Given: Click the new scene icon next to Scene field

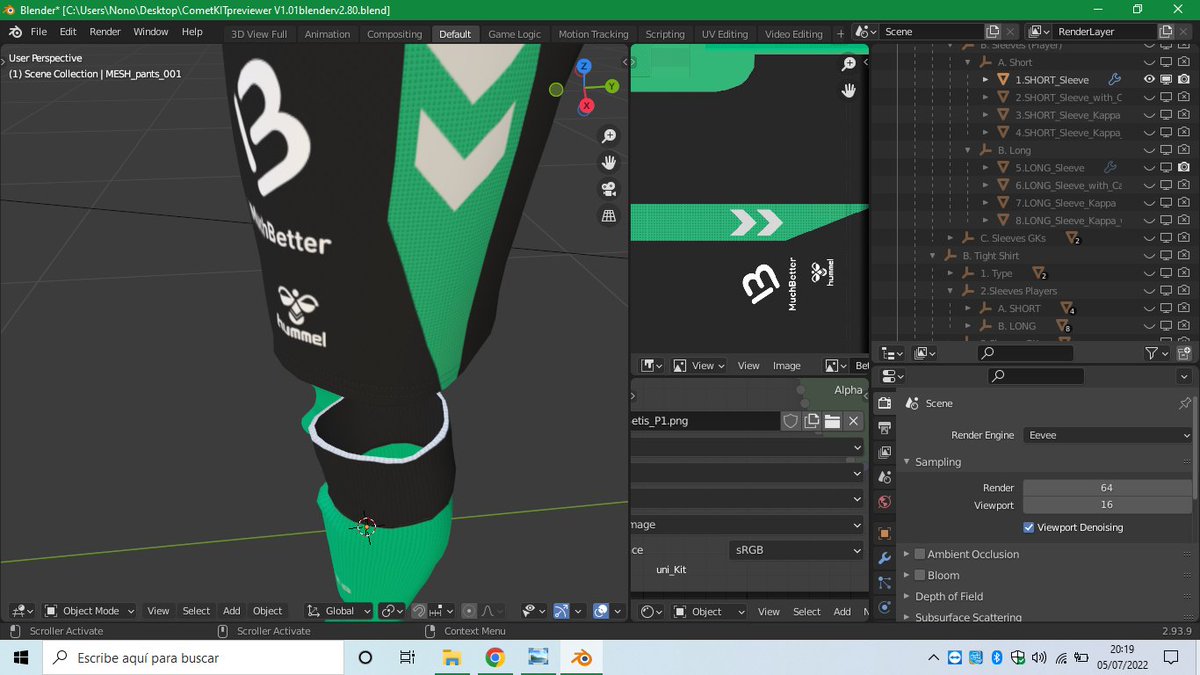Looking at the screenshot, I should pyautogui.click(x=992, y=31).
